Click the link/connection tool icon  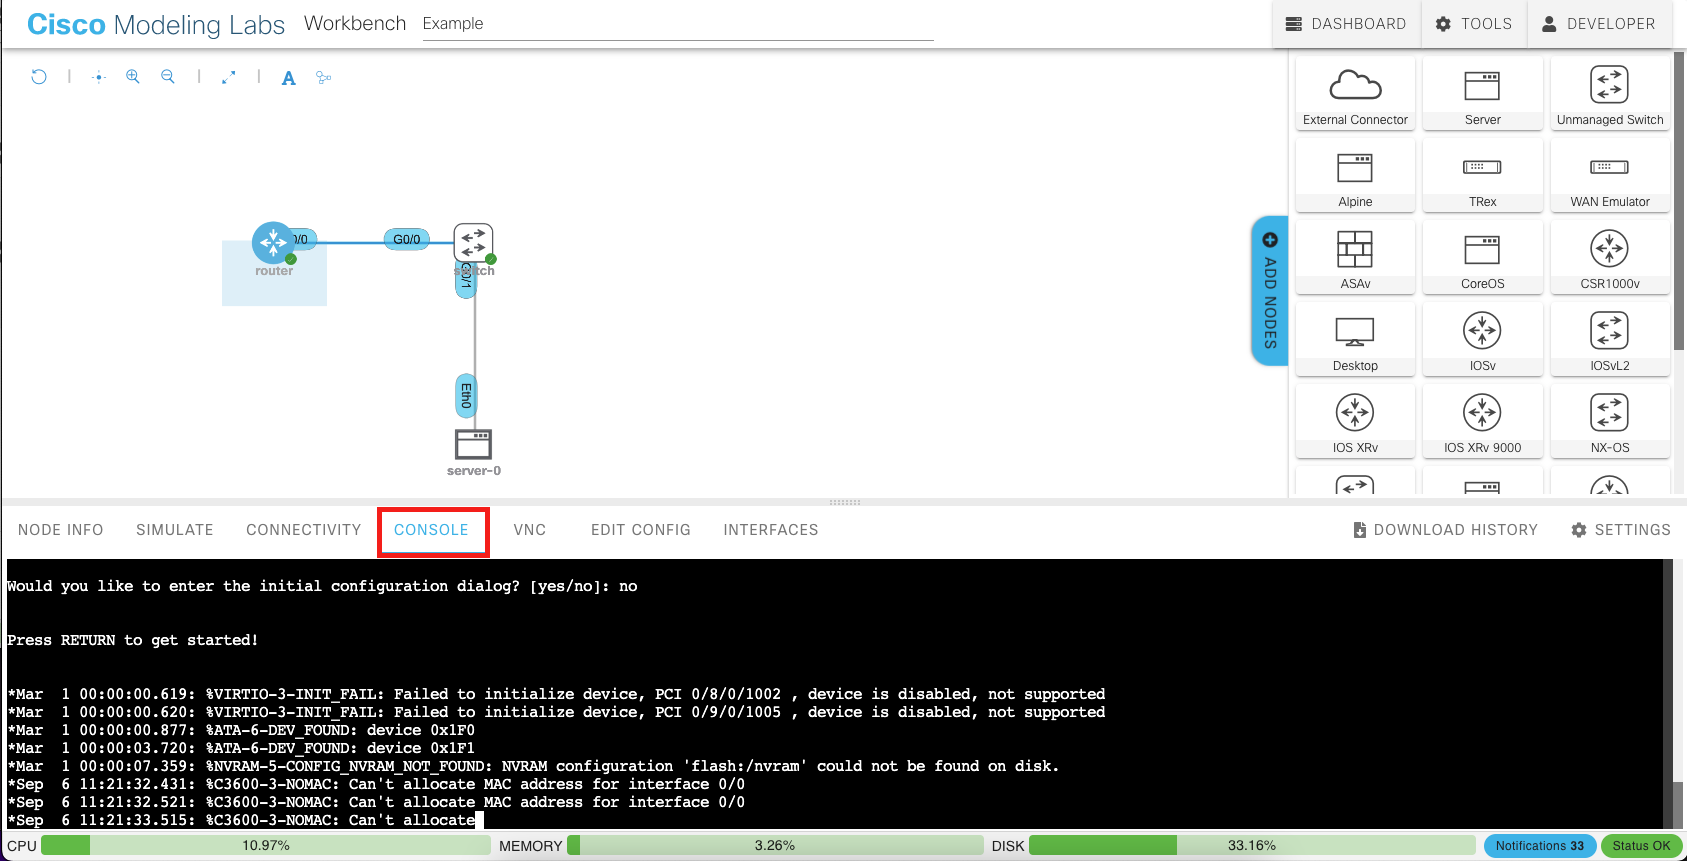[323, 77]
